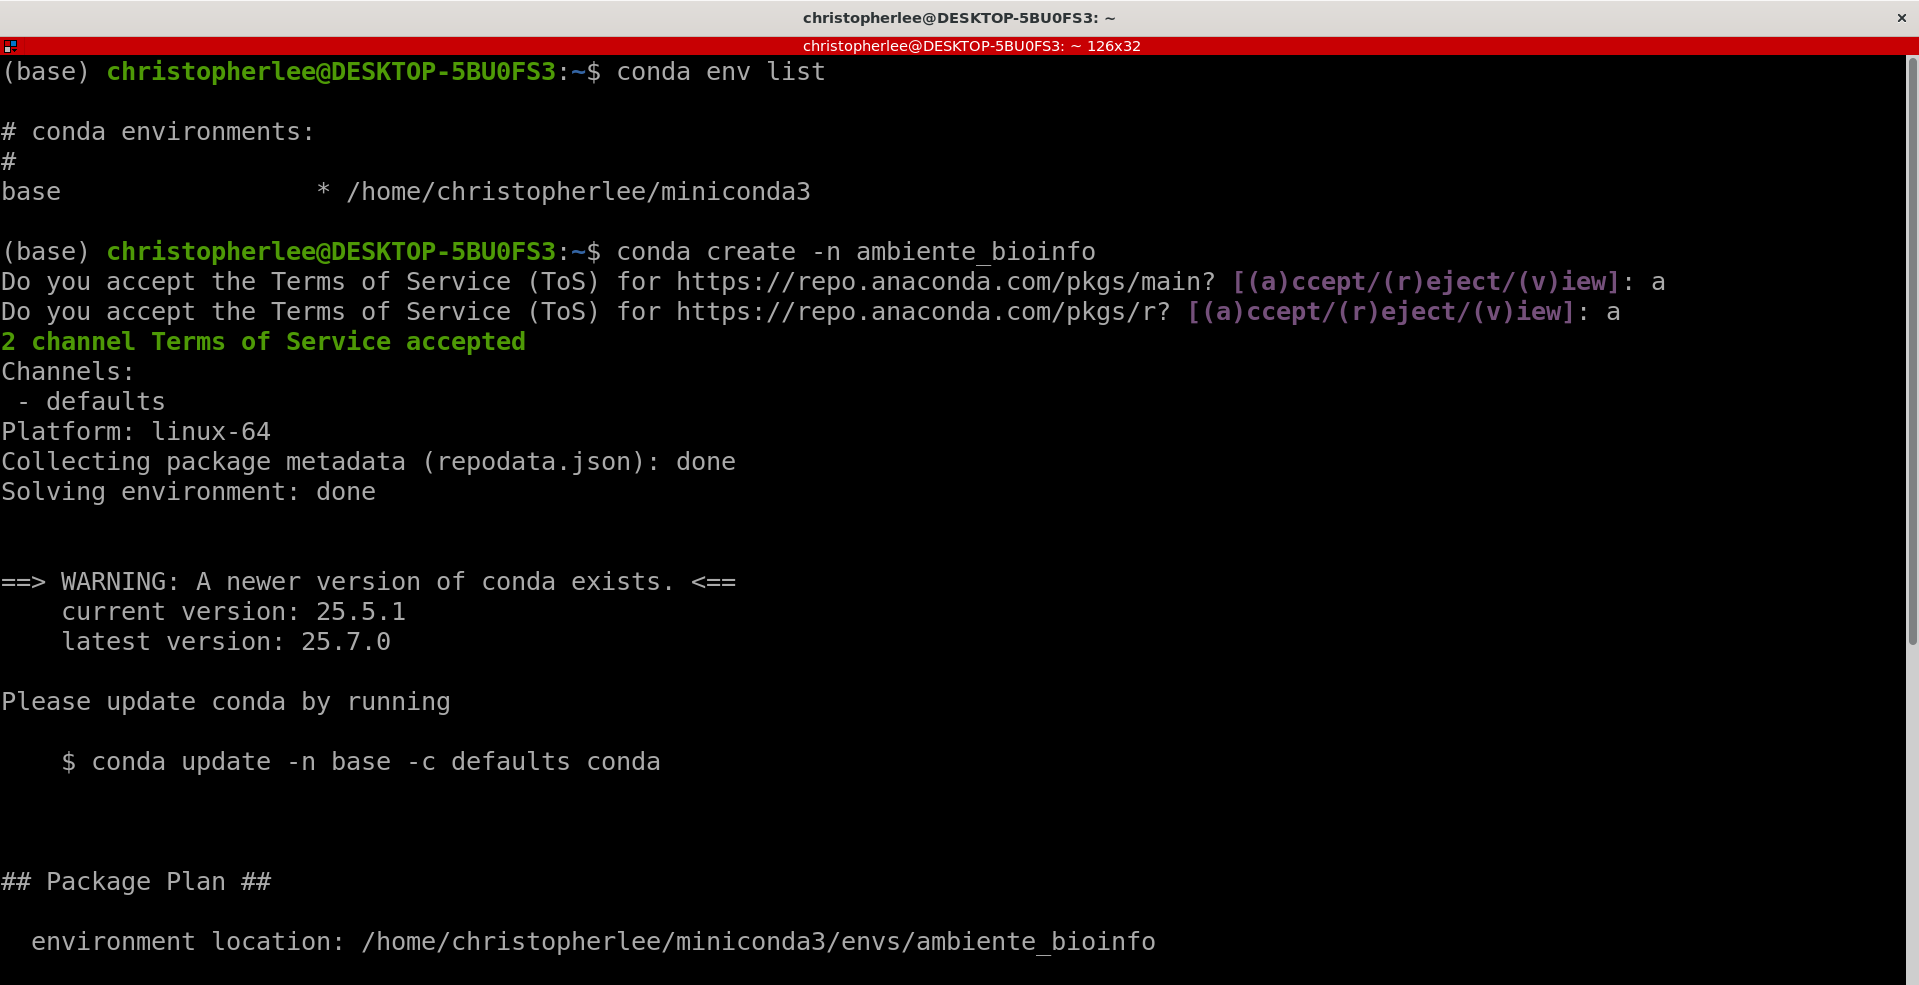The height and width of the screenshot is (985, 1919).
Task: Click the accept/reject/view prompt for pkgs/r
Action: point(1381,312)
